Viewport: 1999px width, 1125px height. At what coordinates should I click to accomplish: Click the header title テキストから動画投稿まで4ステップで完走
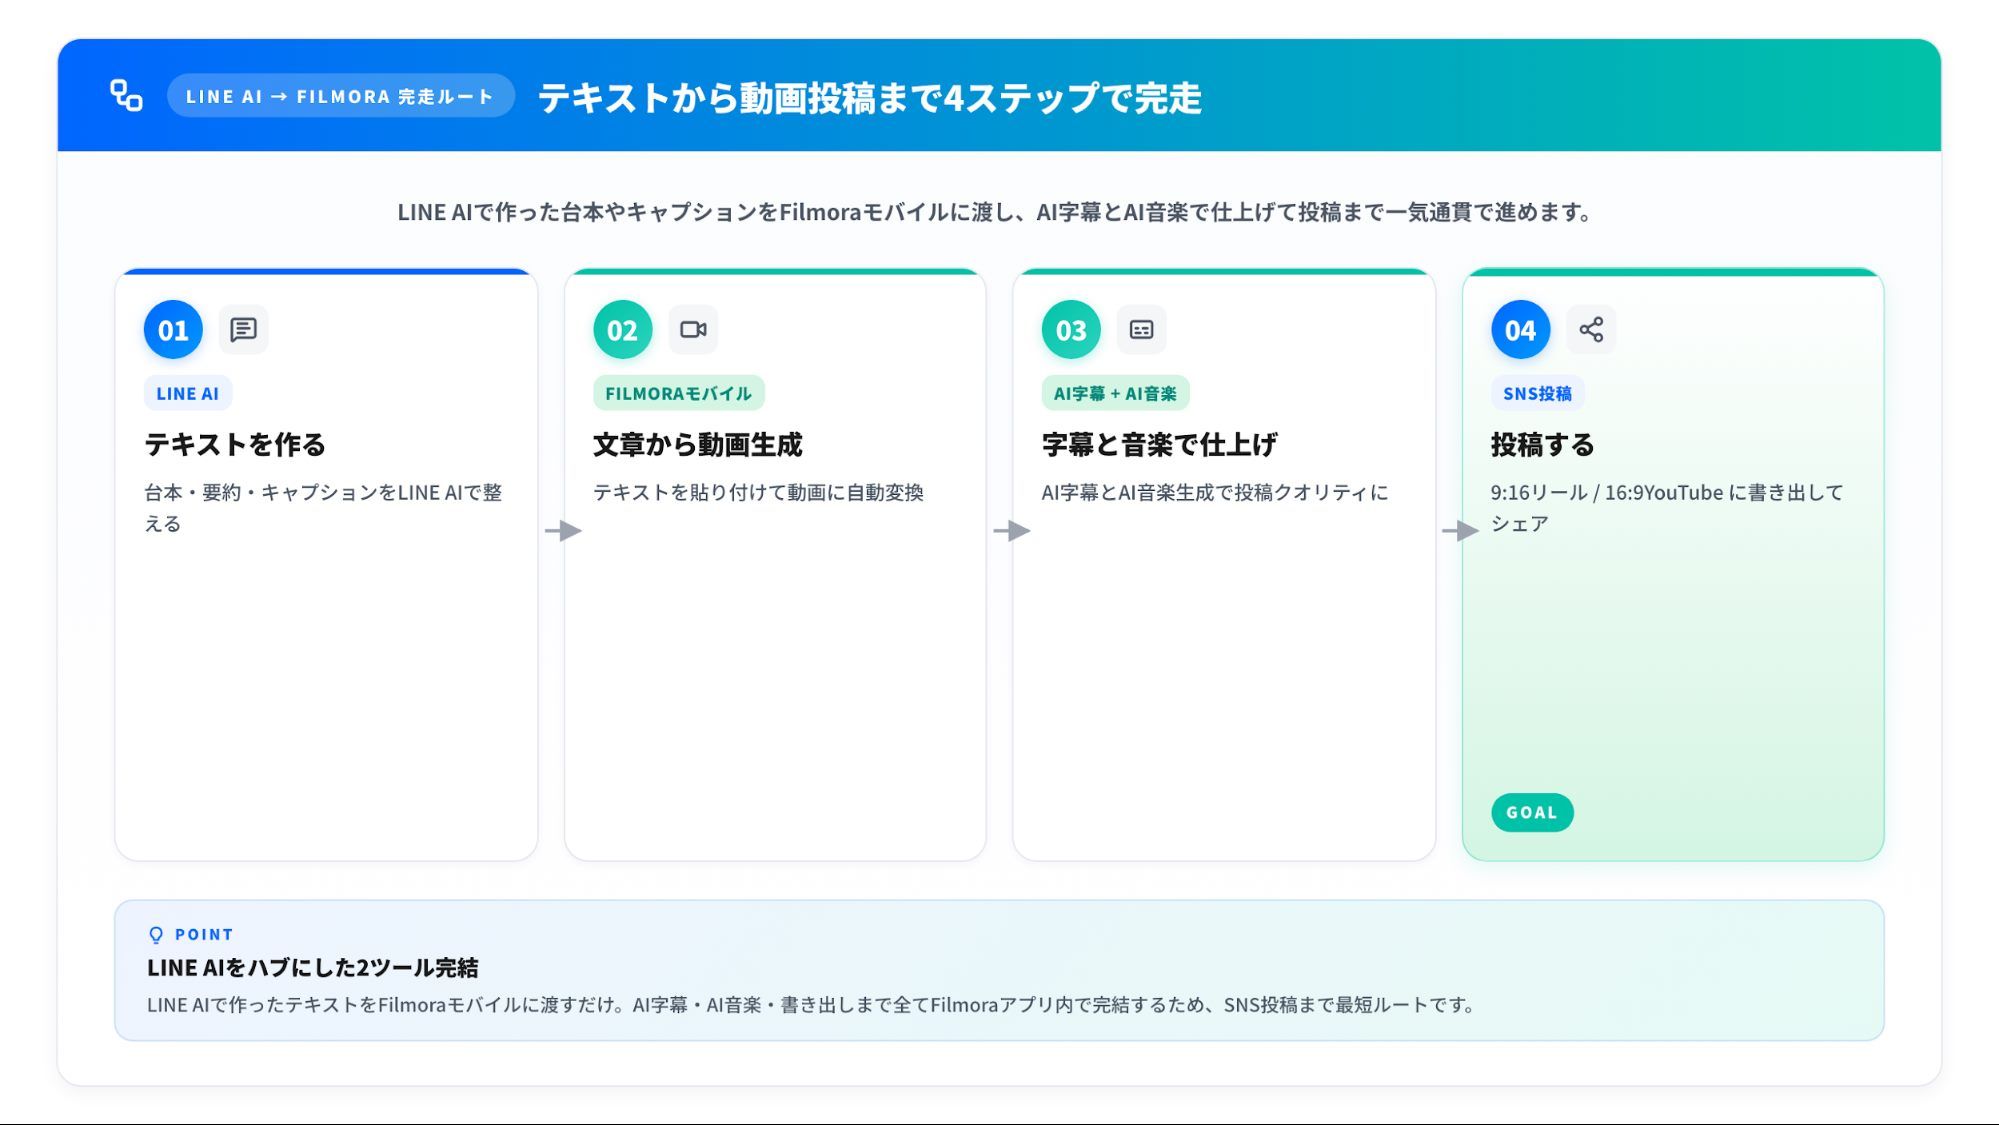pyautogui.click(x=870, y=97)
